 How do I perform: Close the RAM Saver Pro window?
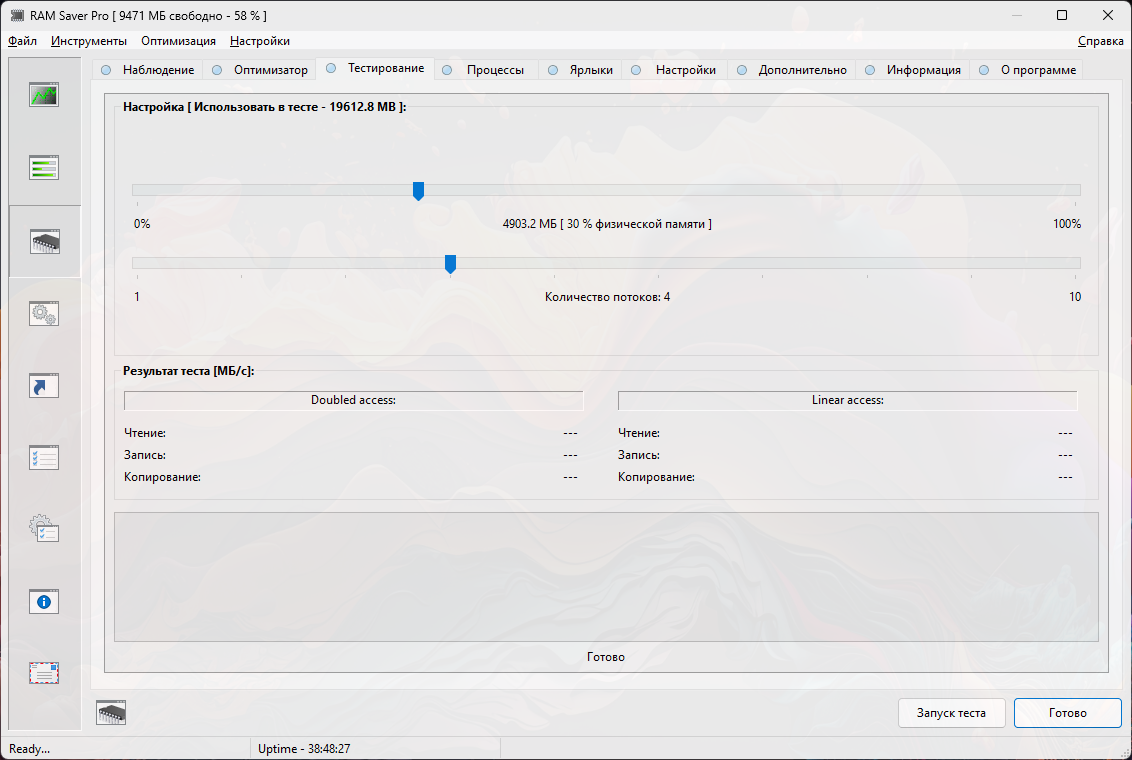[1108, 15]
